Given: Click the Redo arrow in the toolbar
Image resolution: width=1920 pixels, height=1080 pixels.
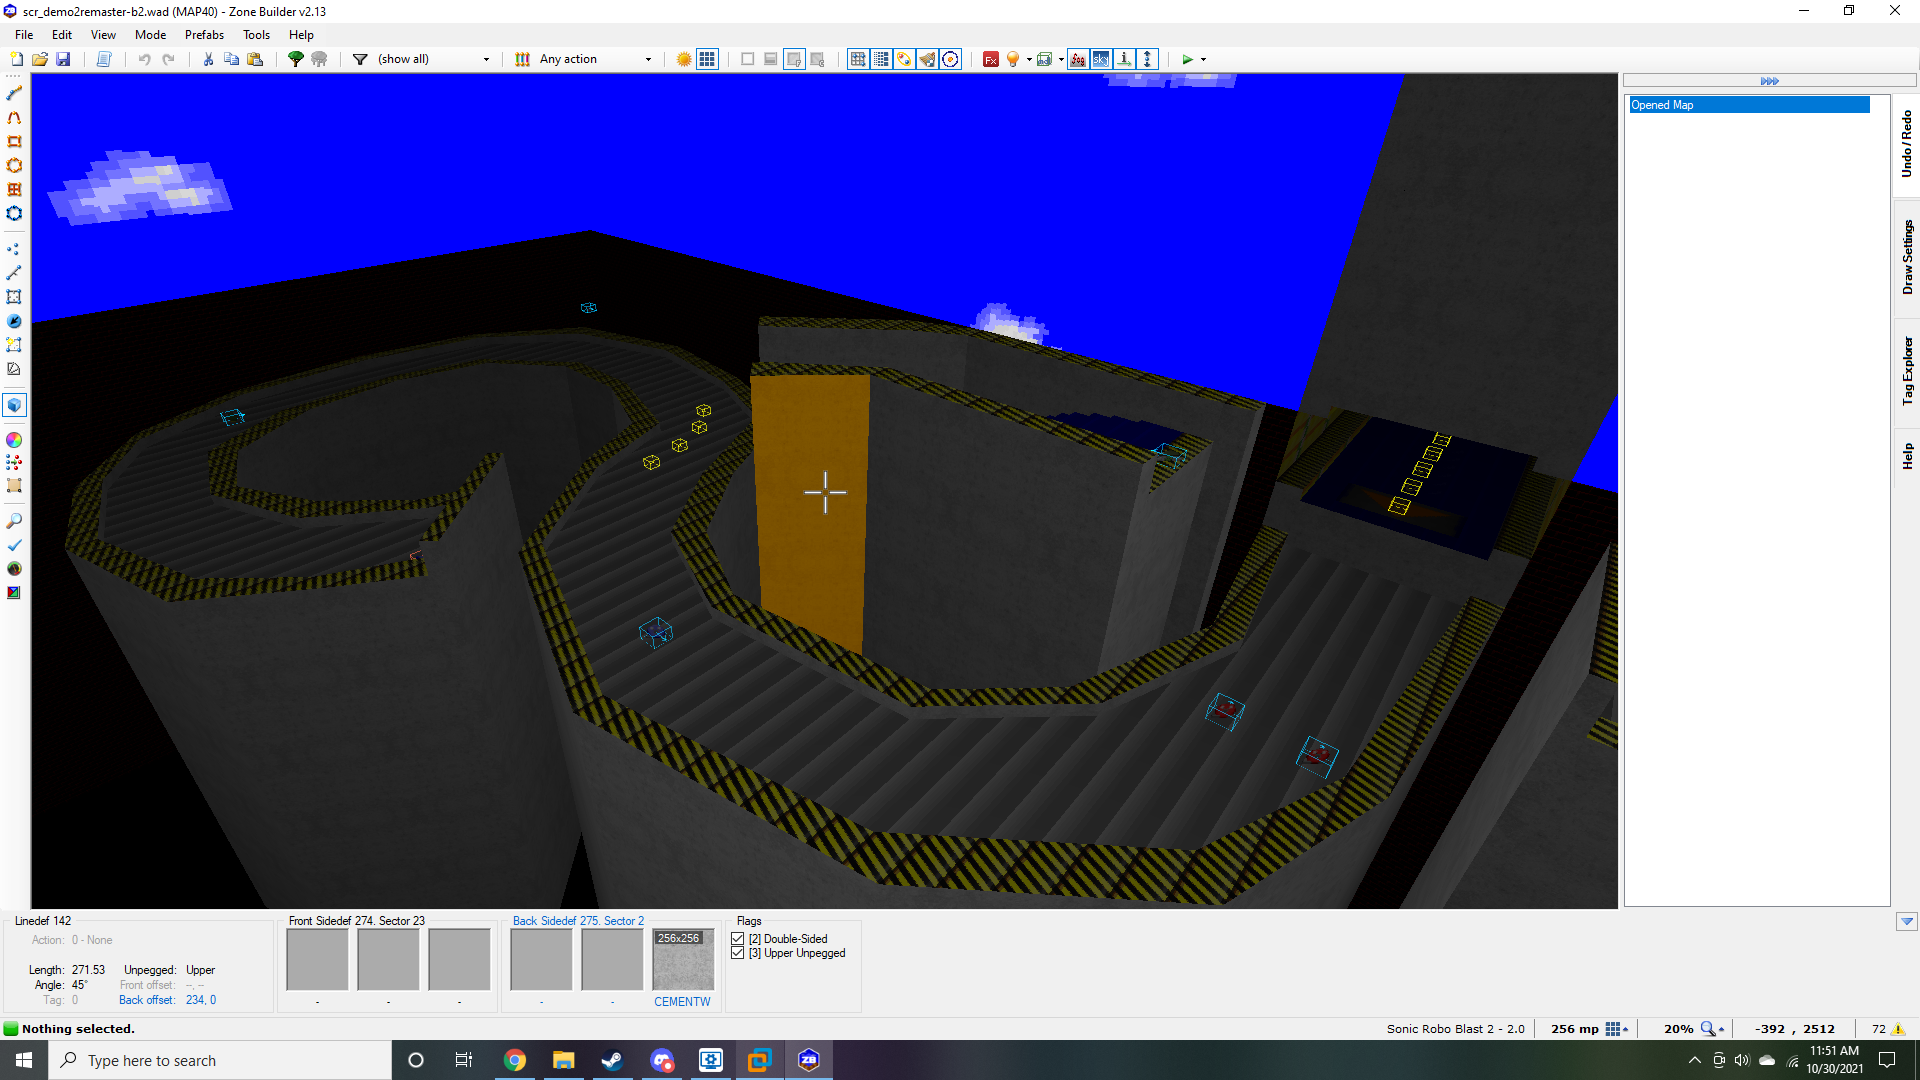Looking at the screenshot, I should pos(169,59).
